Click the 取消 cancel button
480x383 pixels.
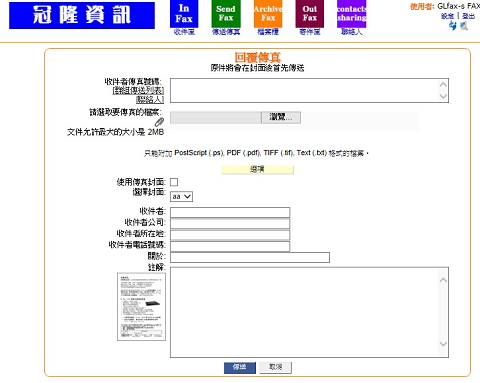pyautogui.click(x=275, y=367)
